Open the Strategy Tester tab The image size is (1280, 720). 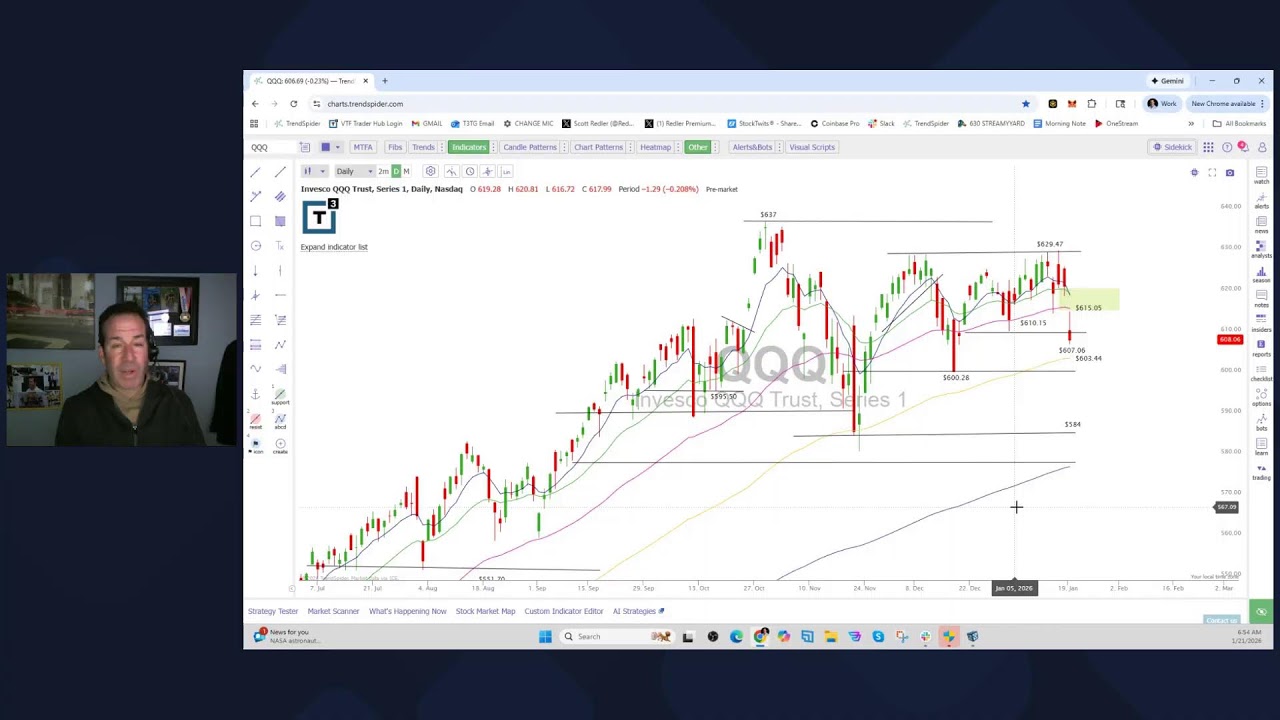tap(273, 611)
